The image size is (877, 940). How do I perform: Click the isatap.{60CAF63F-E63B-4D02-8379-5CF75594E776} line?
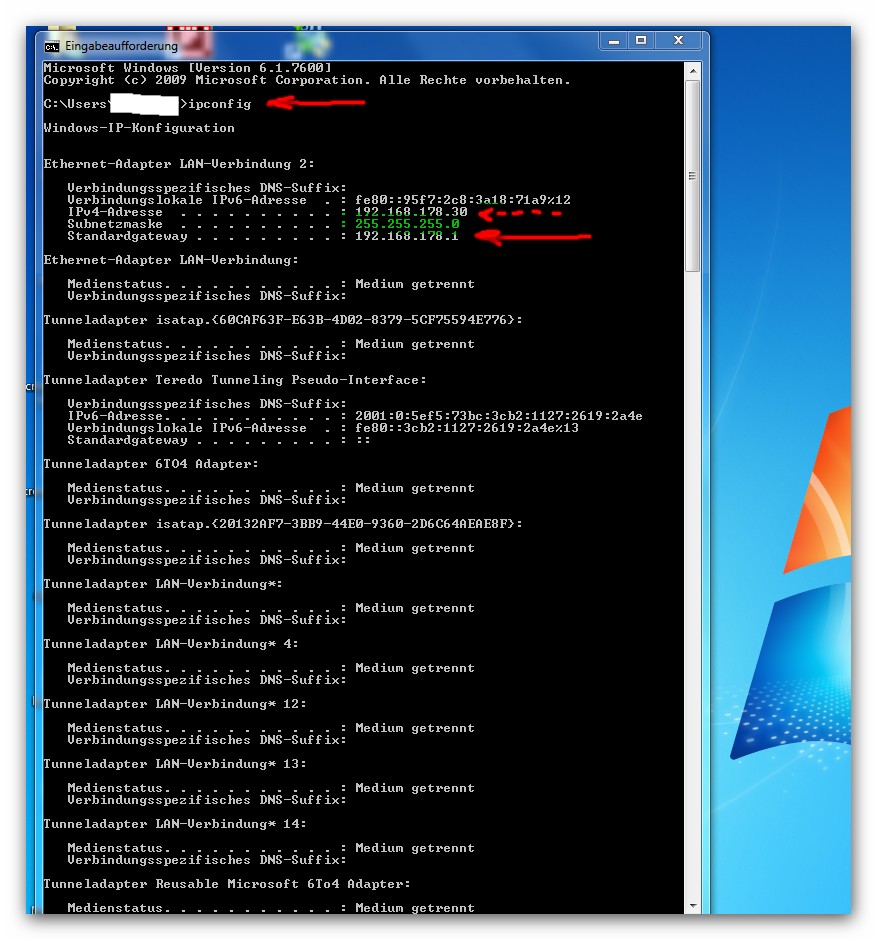point(283,320)
